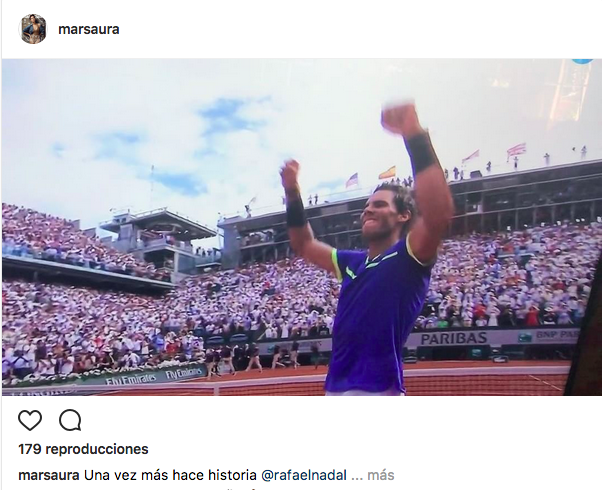Open marsaura's circular profile picture
602x490 pixels.
[33, 29]
